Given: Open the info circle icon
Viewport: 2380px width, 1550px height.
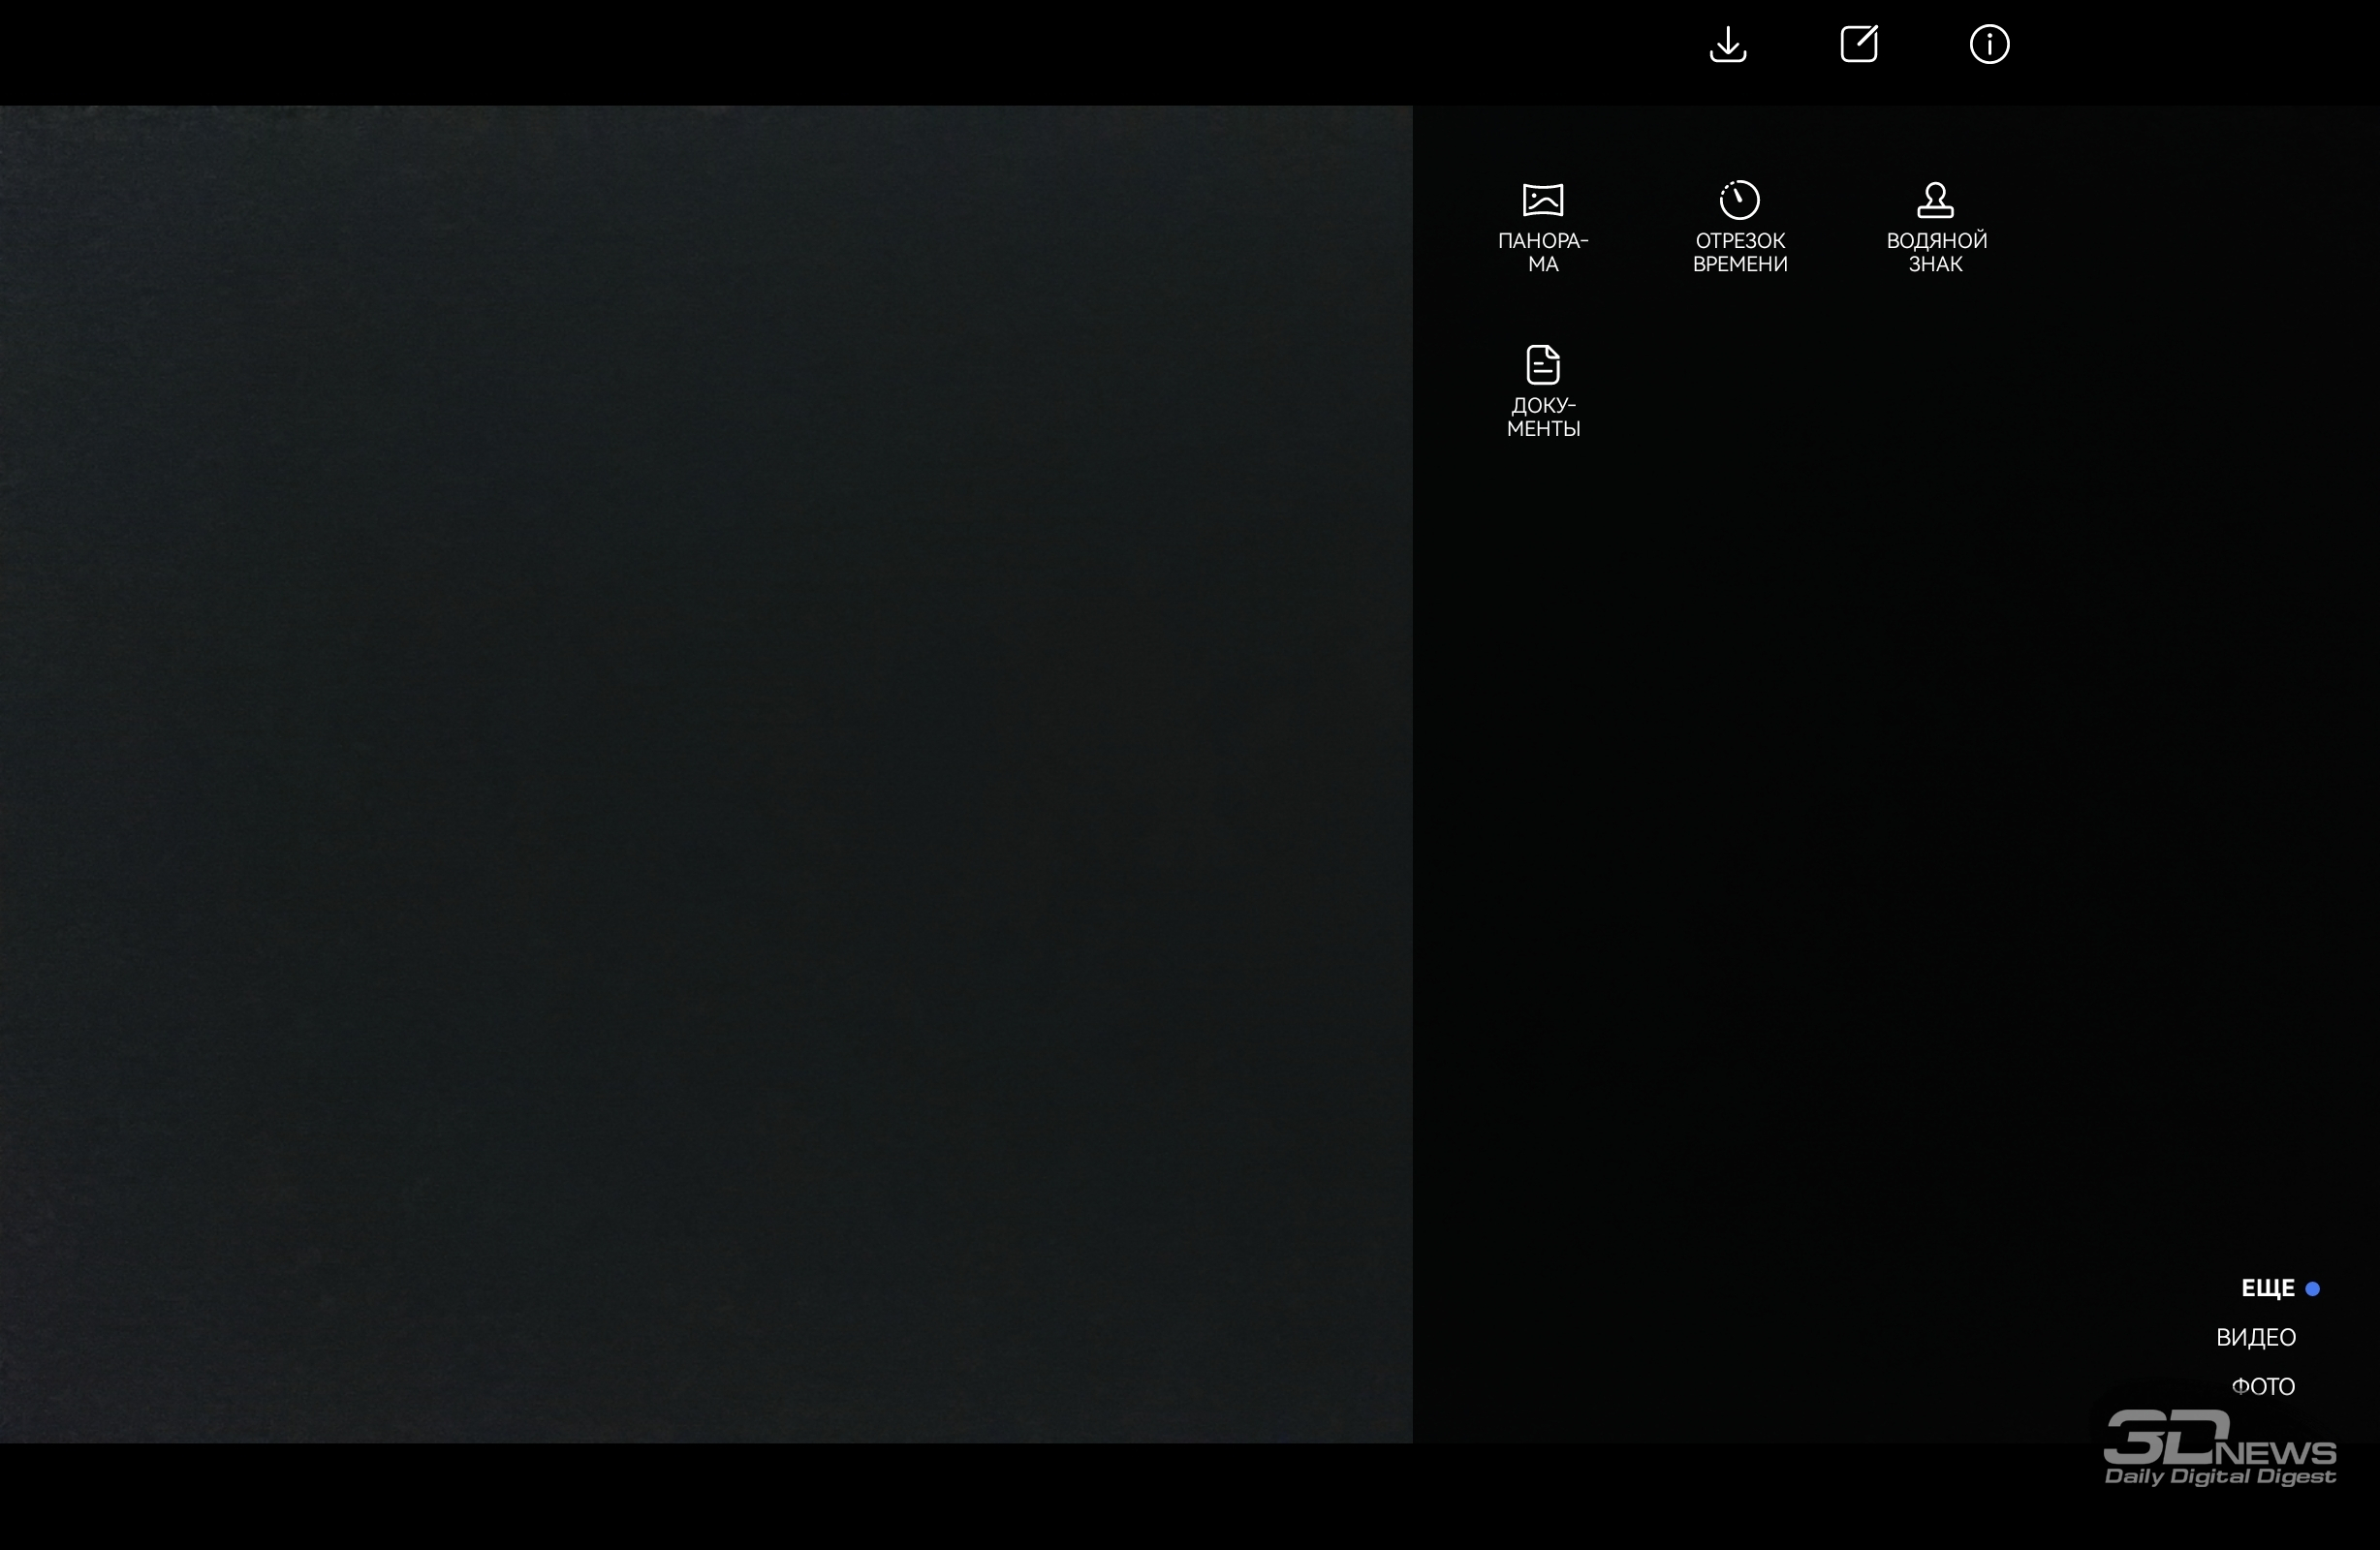Looking at the screenshot, I should (1989, 44).
